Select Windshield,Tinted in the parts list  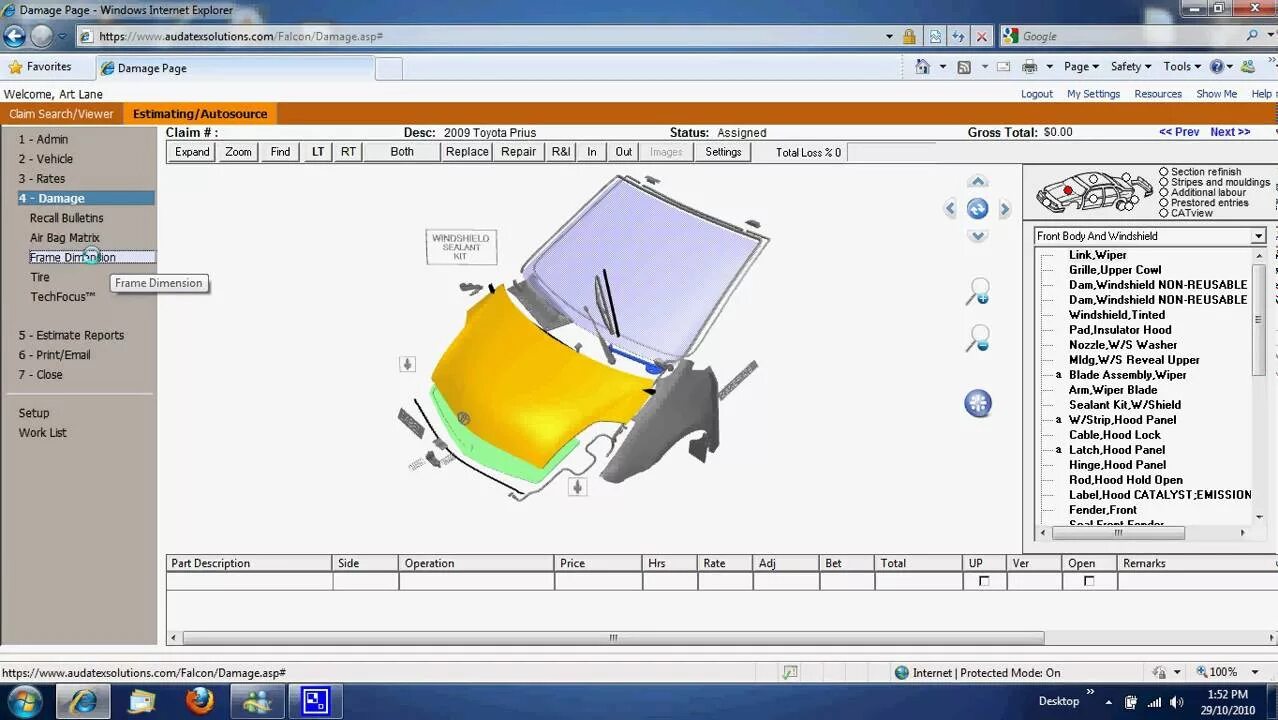[x=1117, y=315]
